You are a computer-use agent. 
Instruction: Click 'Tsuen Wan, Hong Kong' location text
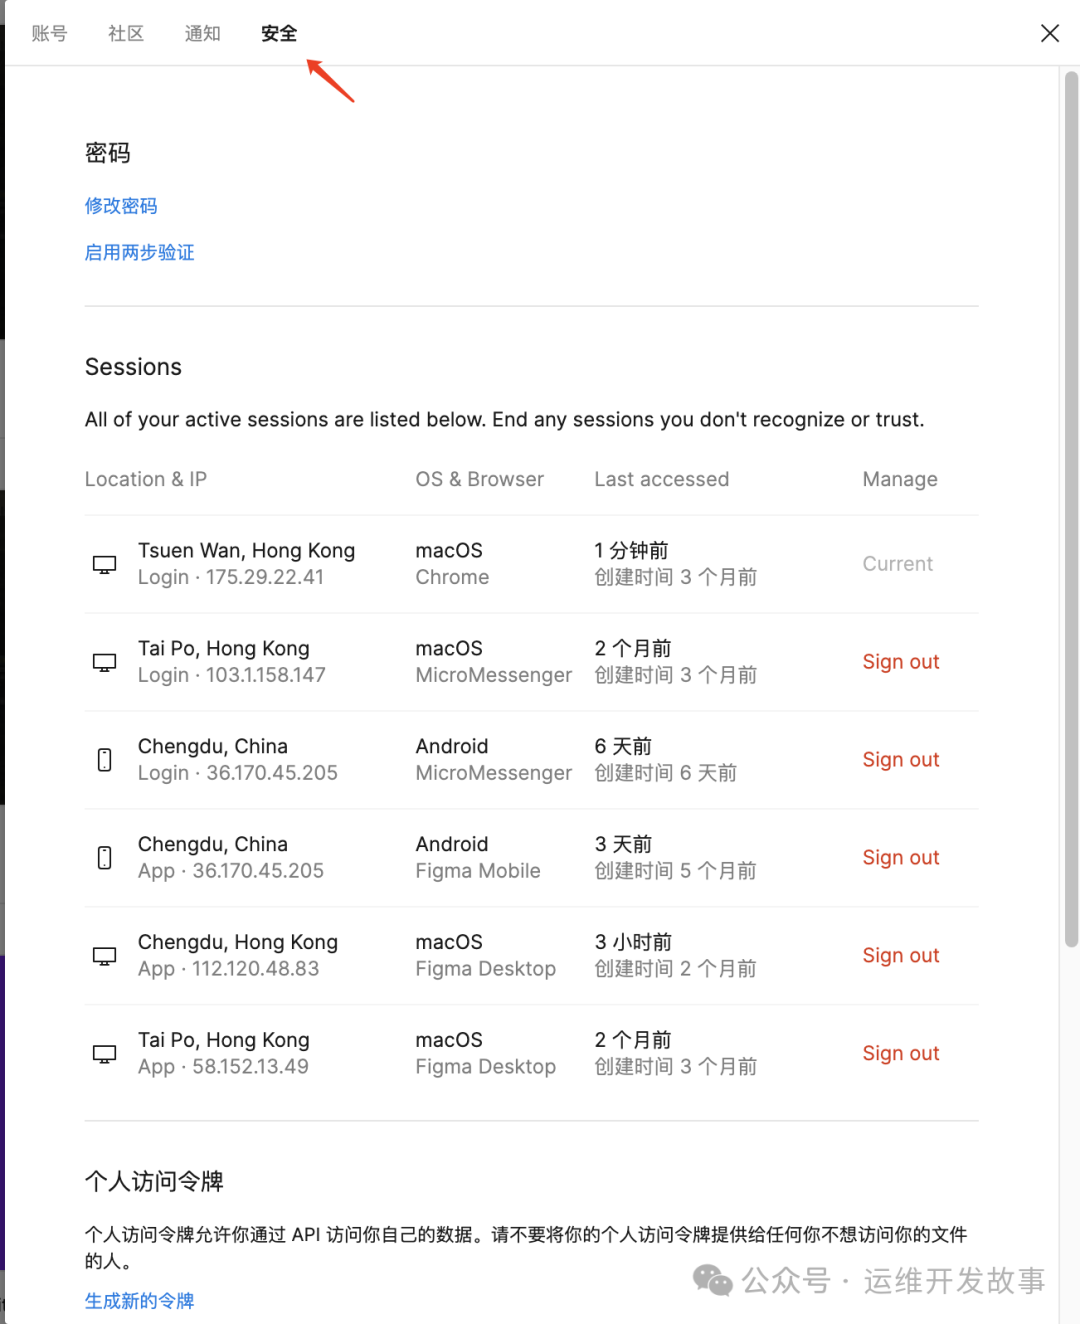pos(246,550)
